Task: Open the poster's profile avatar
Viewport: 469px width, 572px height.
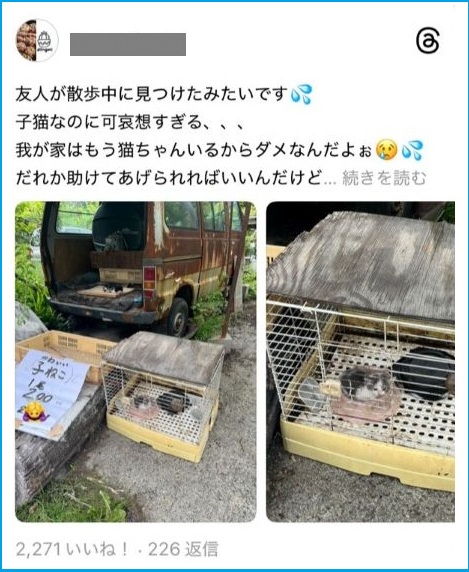Action: 37,40
